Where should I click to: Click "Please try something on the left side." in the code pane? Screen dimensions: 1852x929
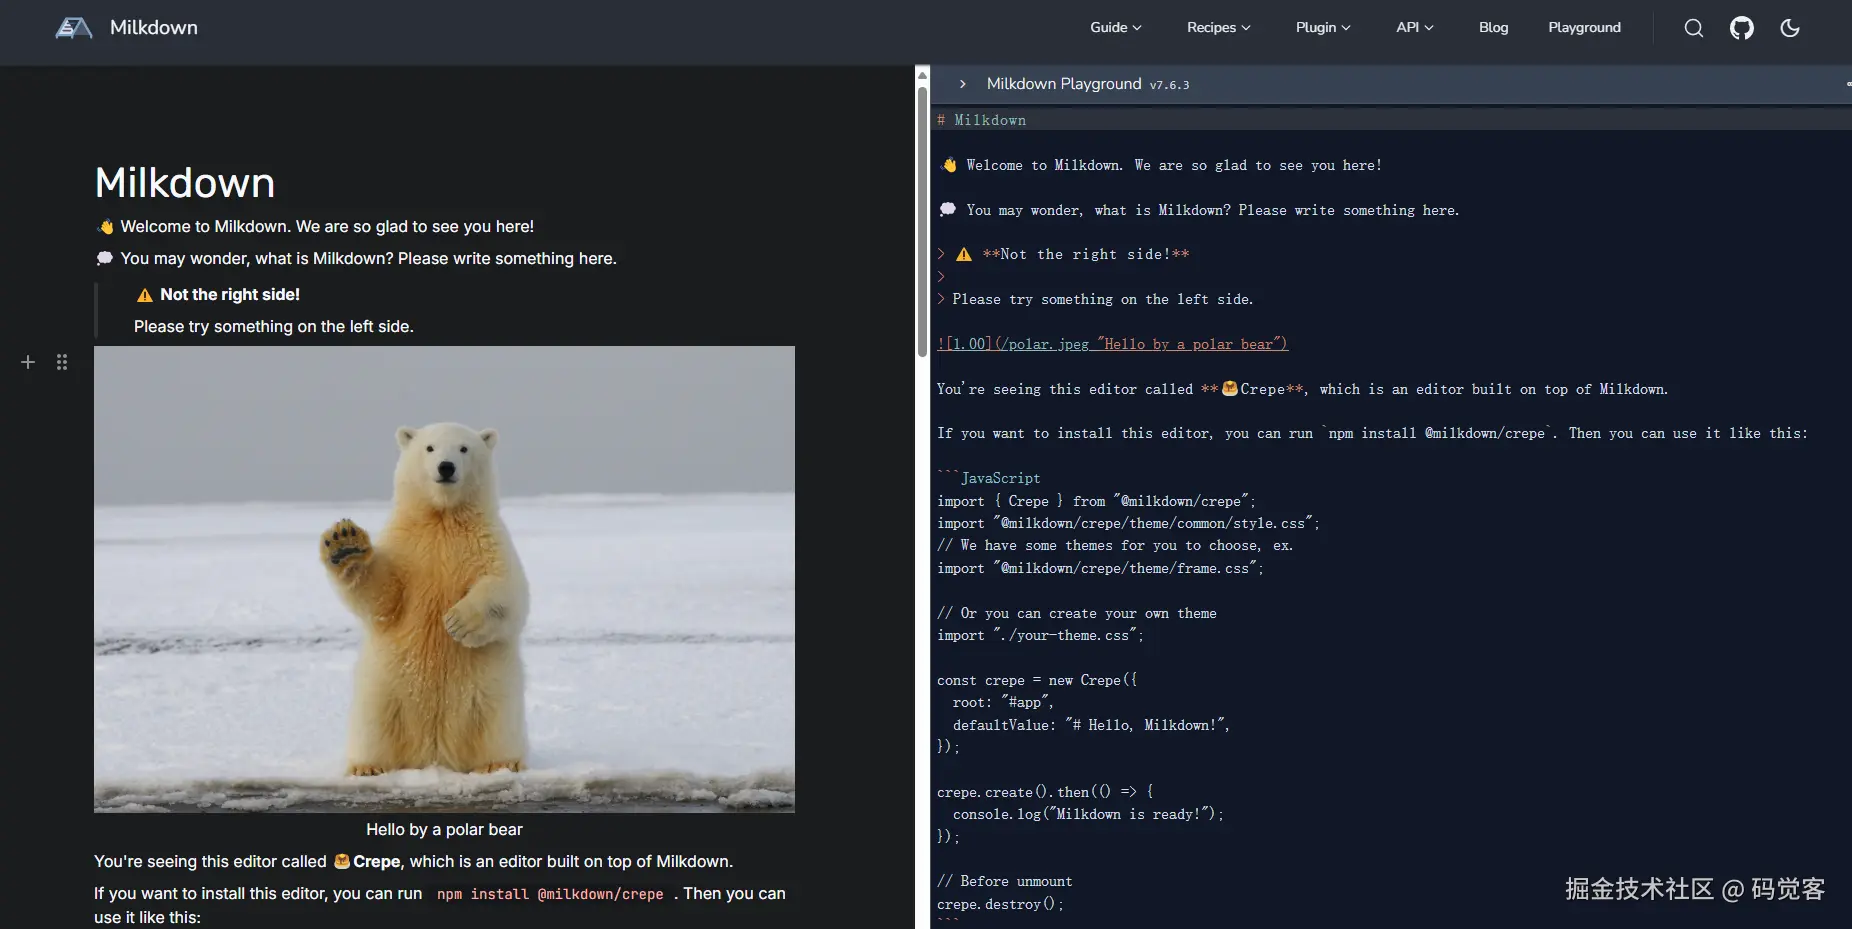[1102, 299]
